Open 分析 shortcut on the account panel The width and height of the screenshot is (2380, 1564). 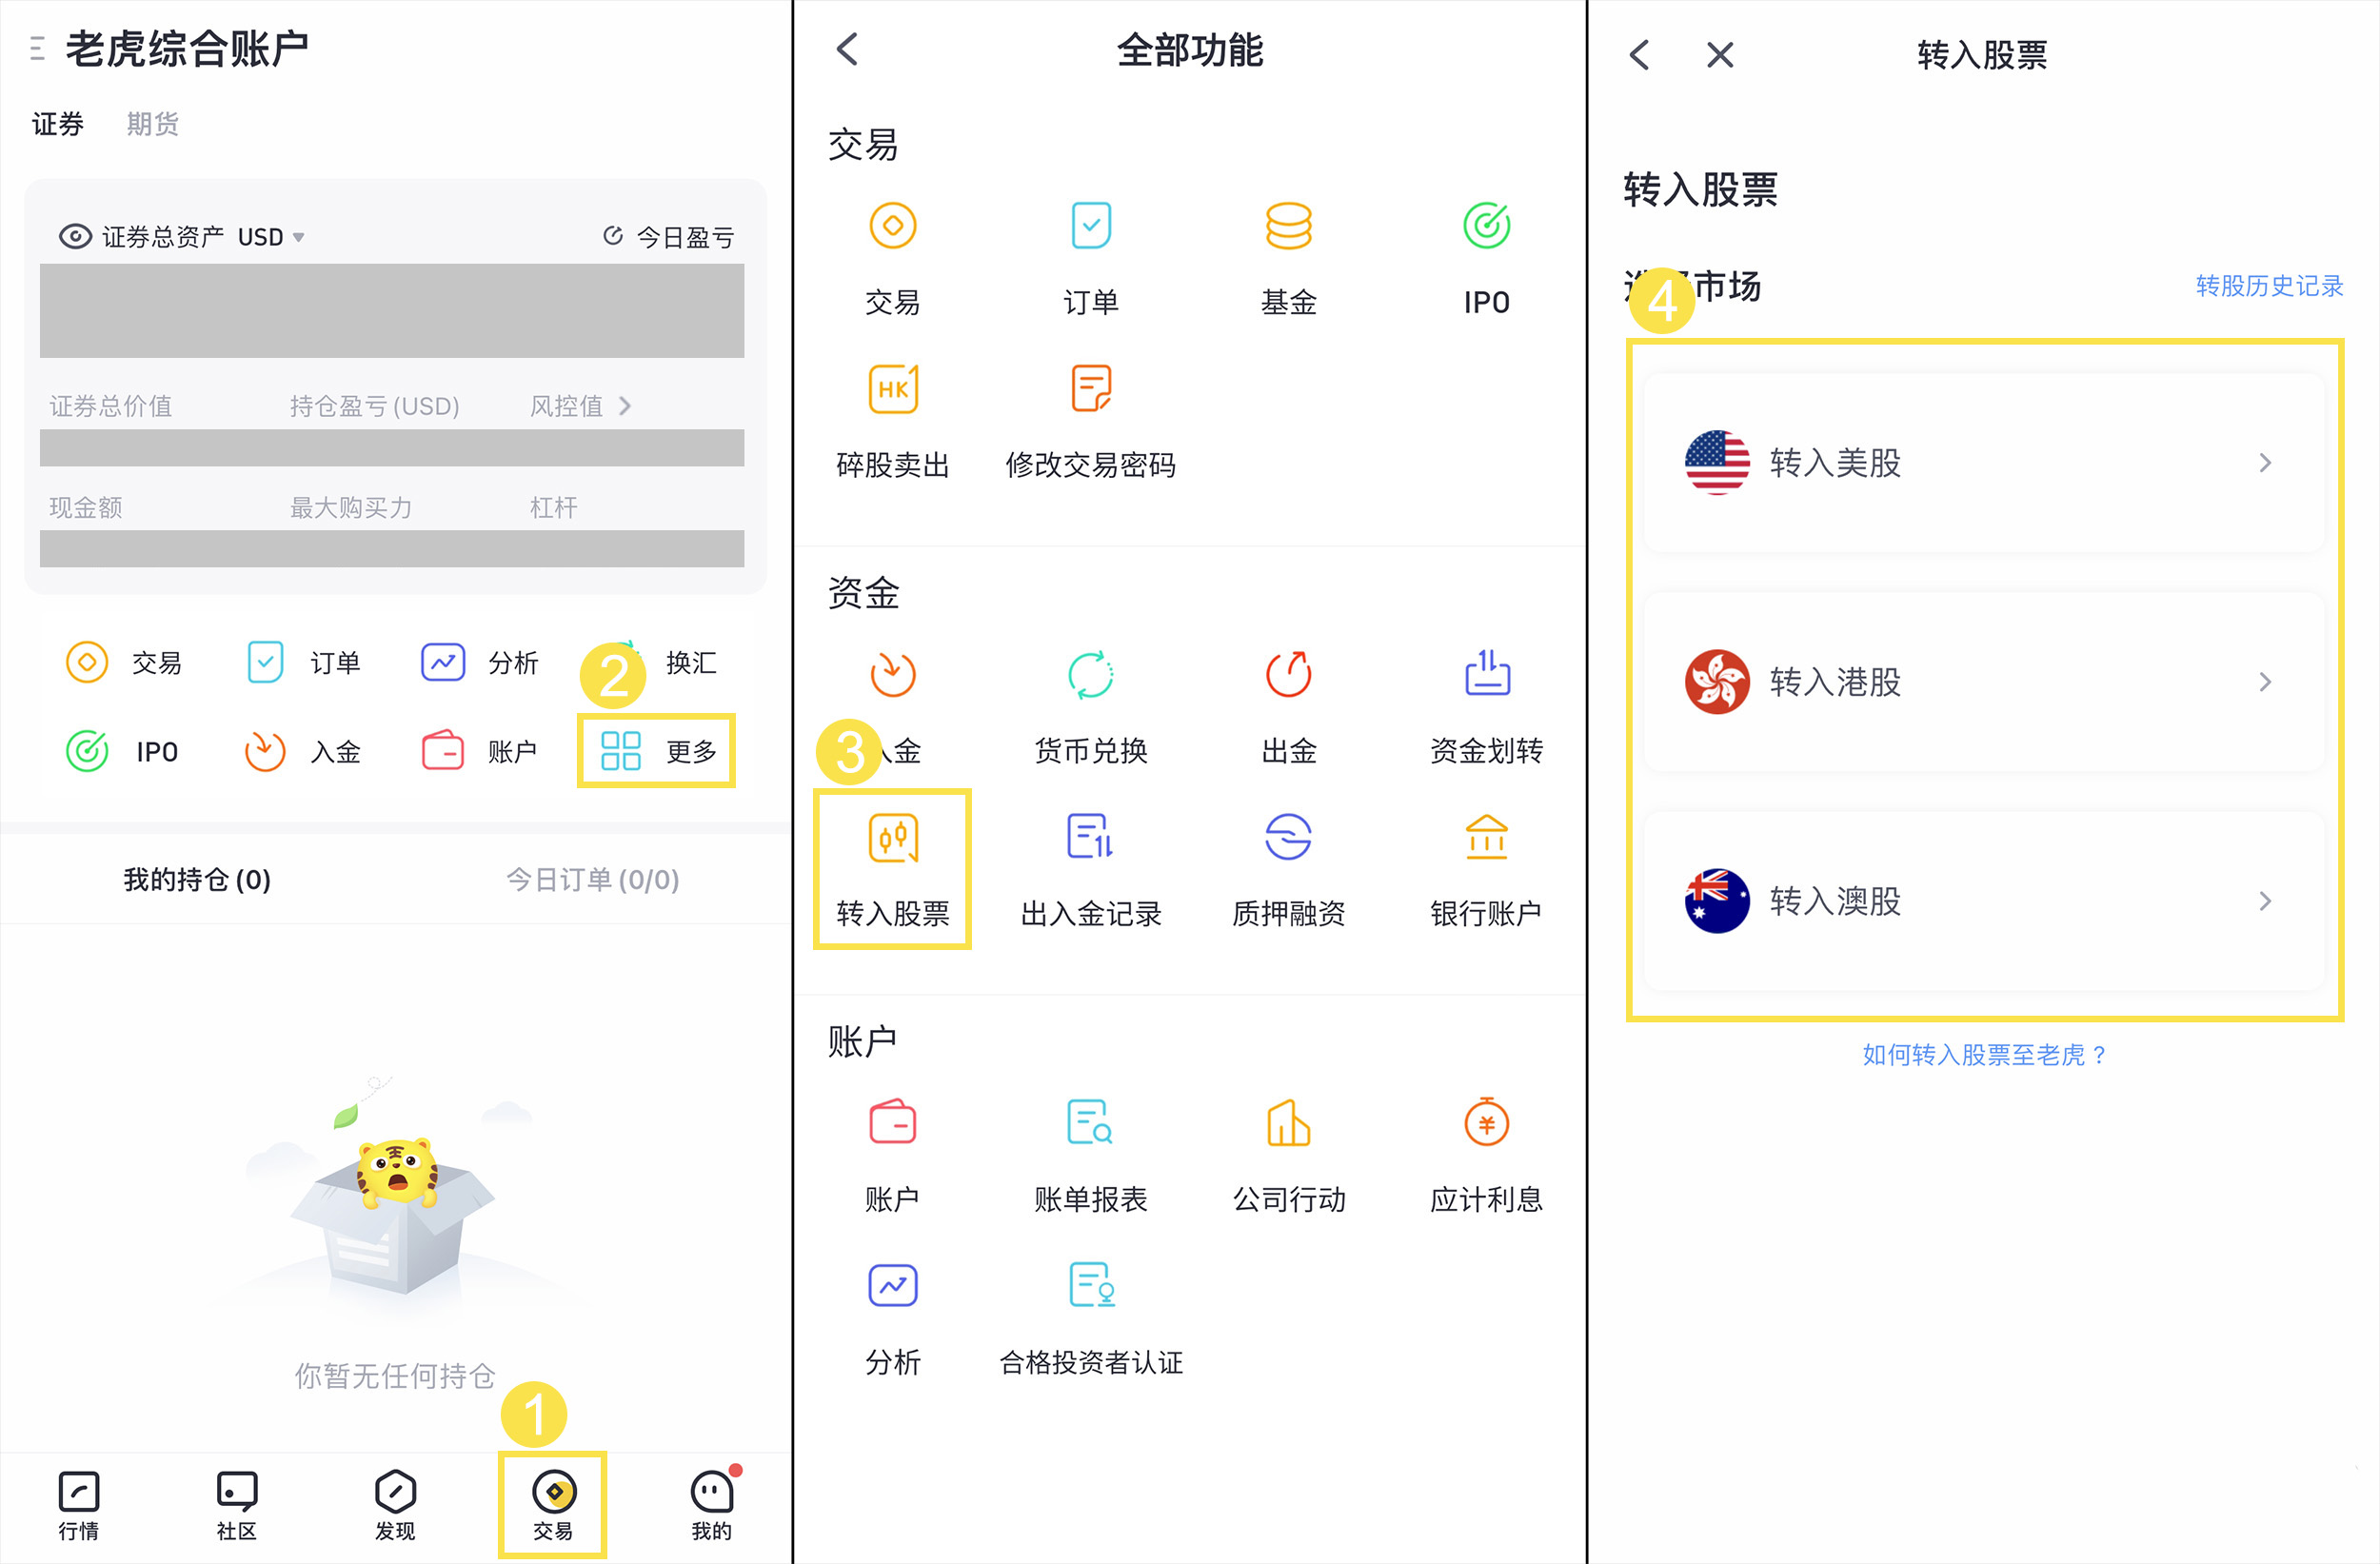click(480, 662)
